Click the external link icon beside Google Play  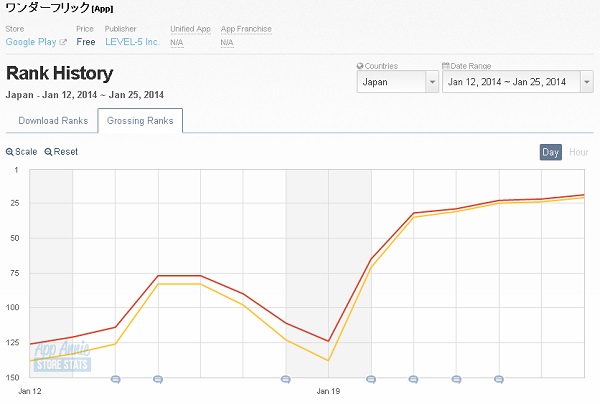tap(63, 42)
